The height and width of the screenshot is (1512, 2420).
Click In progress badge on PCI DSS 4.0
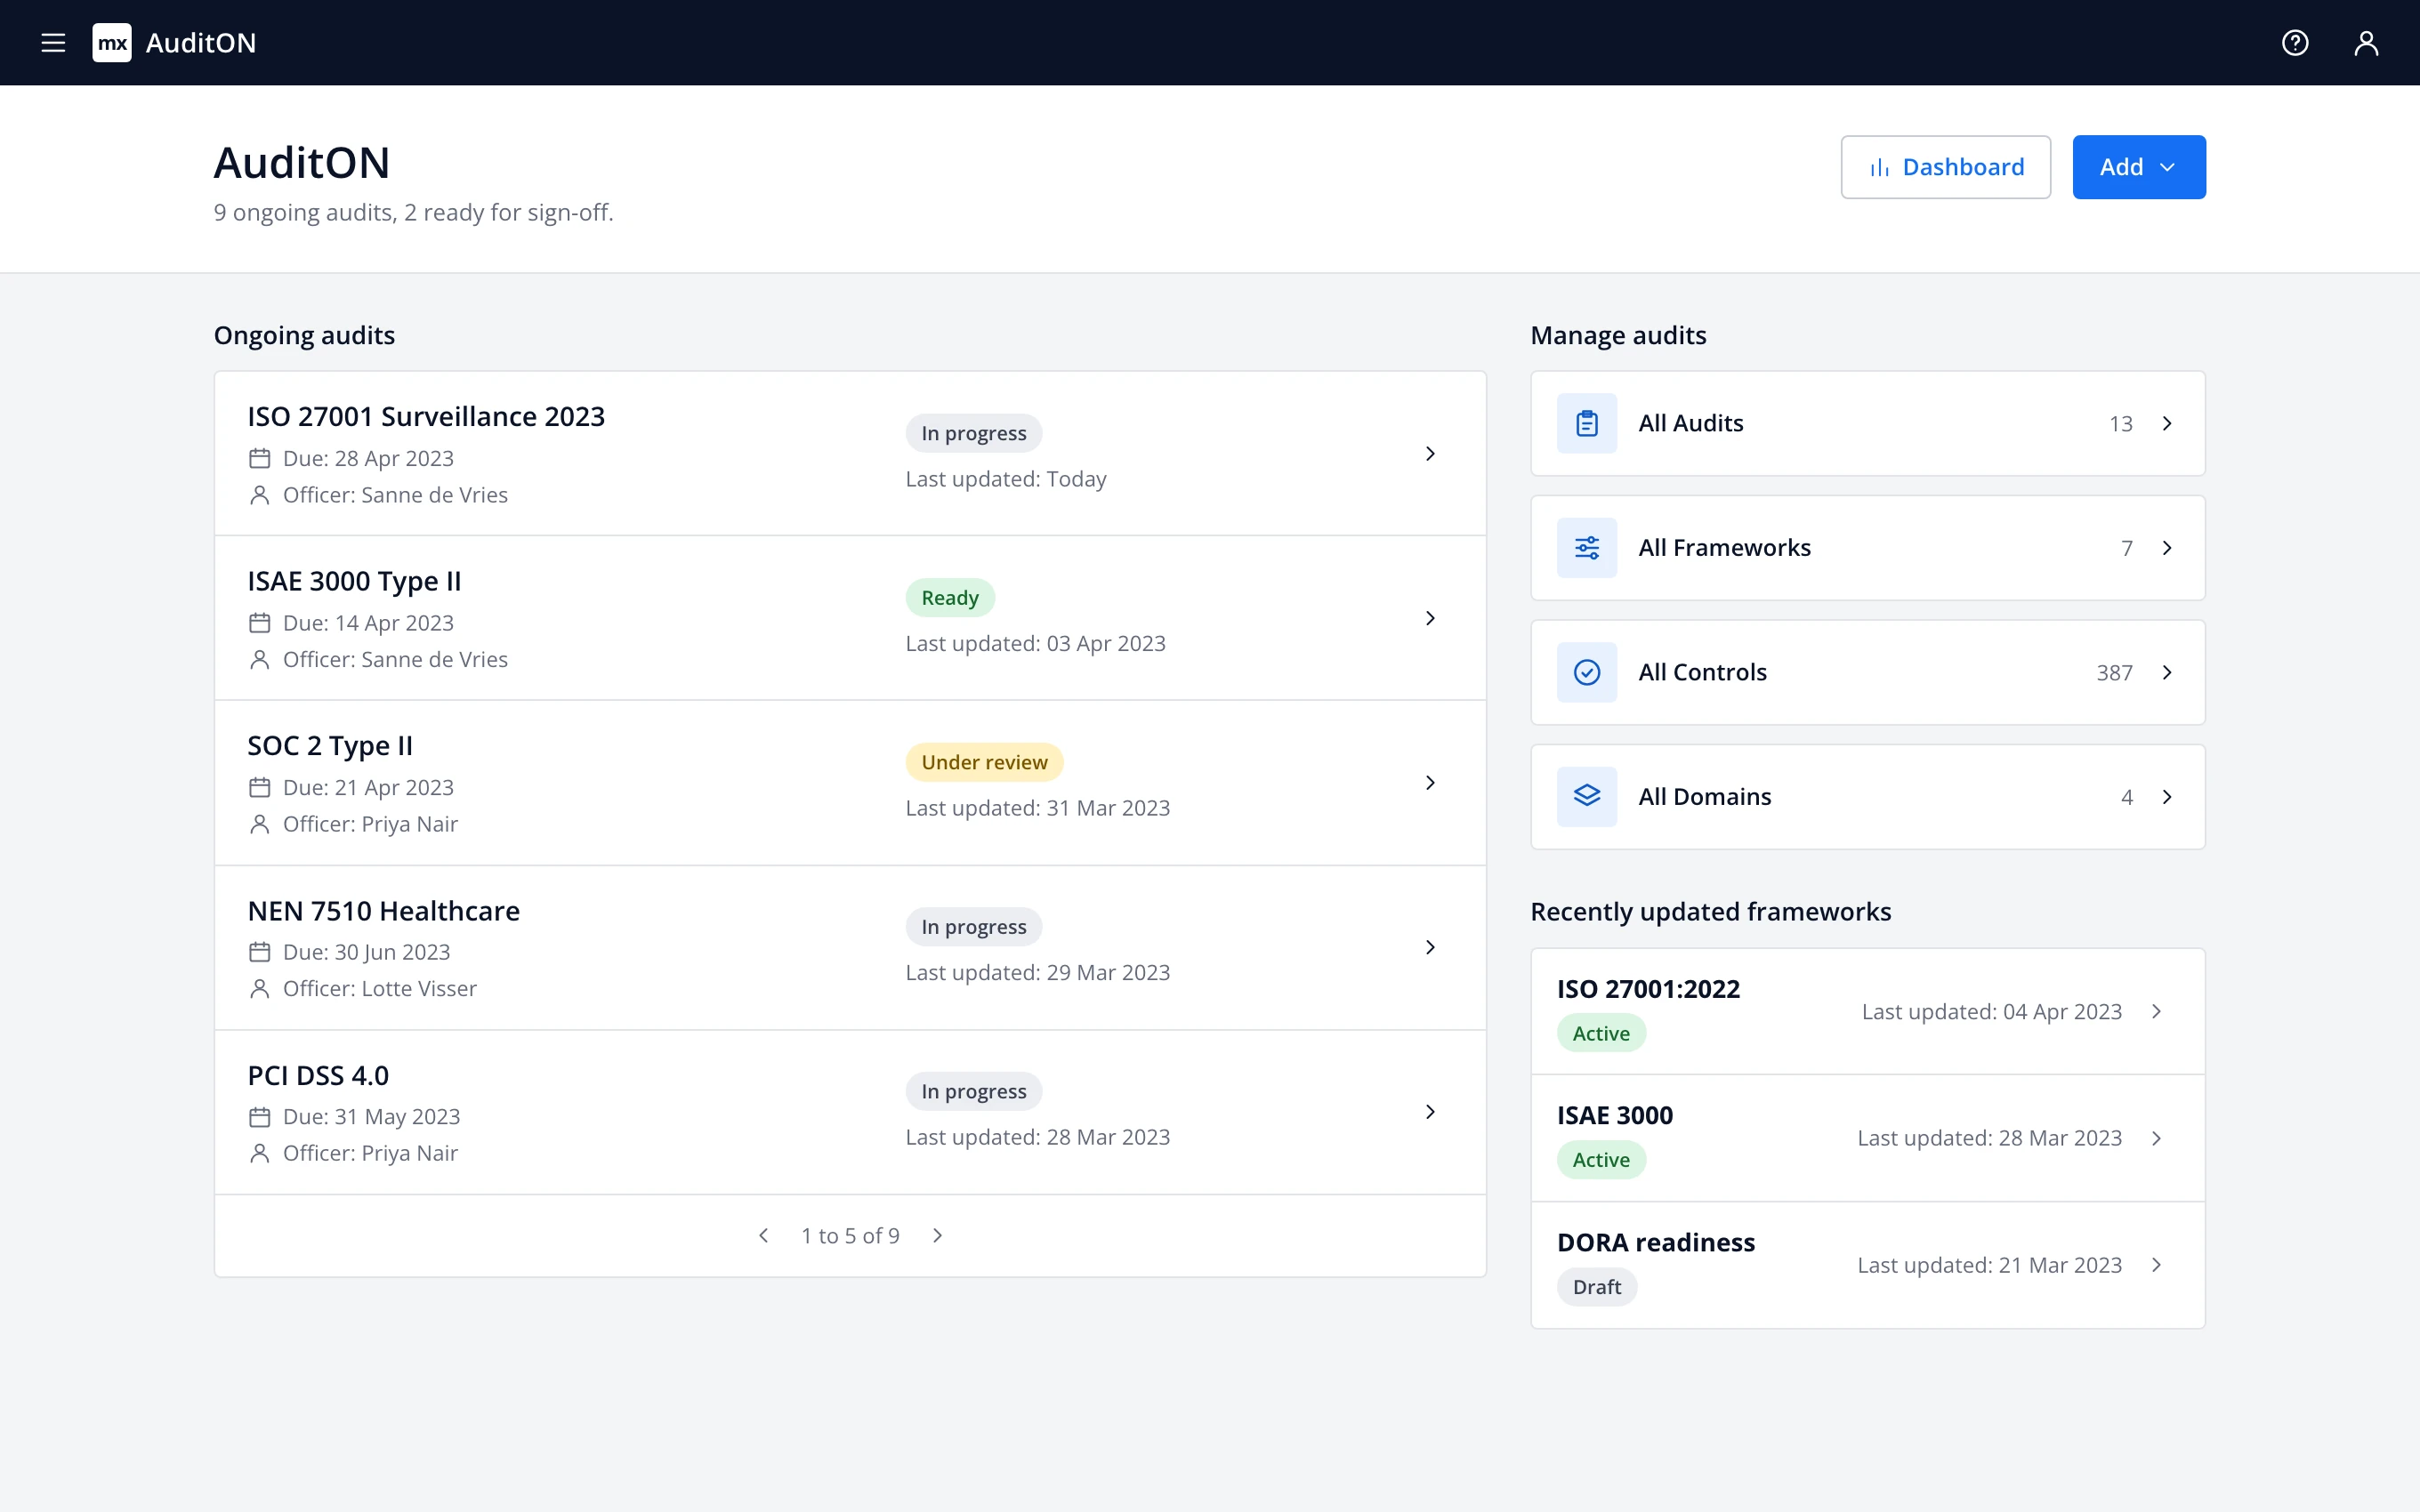(974, 1091)
